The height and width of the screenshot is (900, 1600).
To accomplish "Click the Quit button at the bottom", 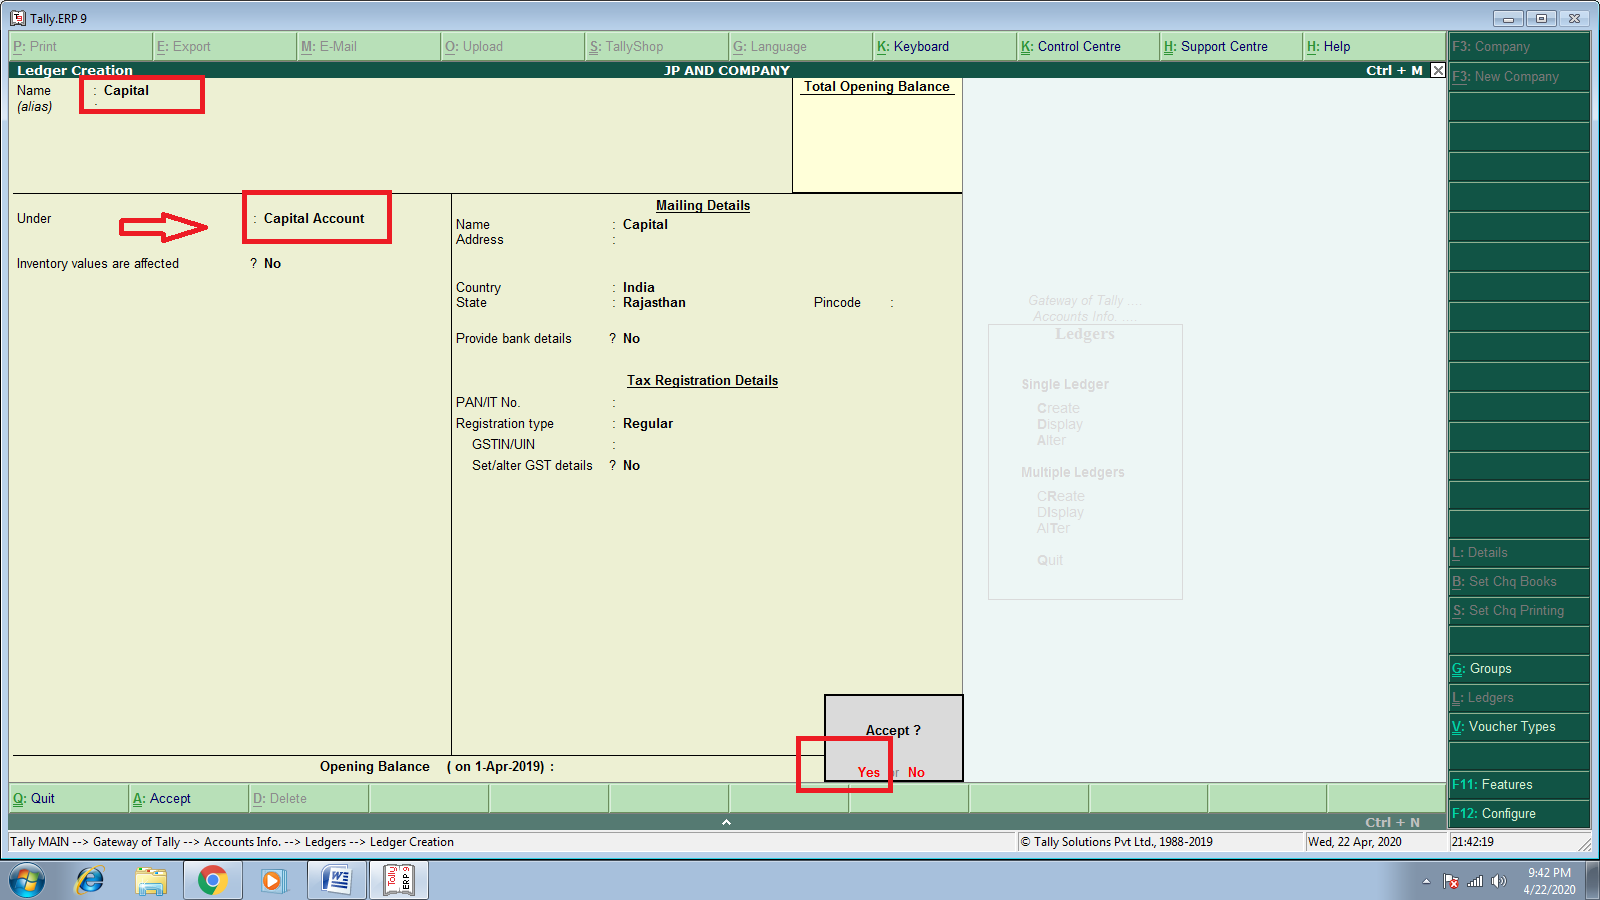I will [68, 798].
